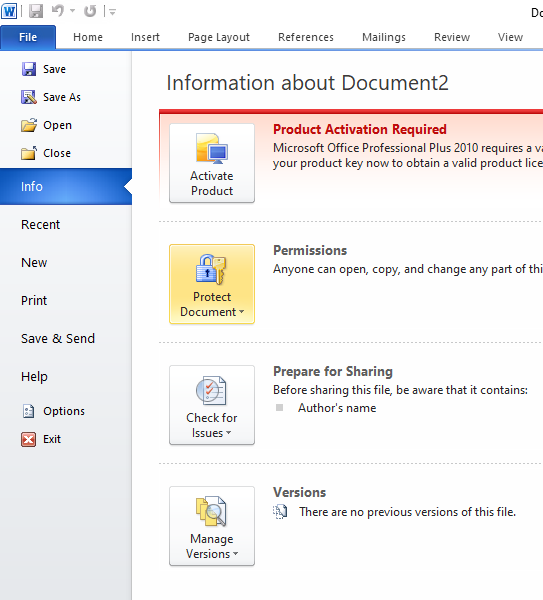Click the red Exit icon

[x=28, y=439]
